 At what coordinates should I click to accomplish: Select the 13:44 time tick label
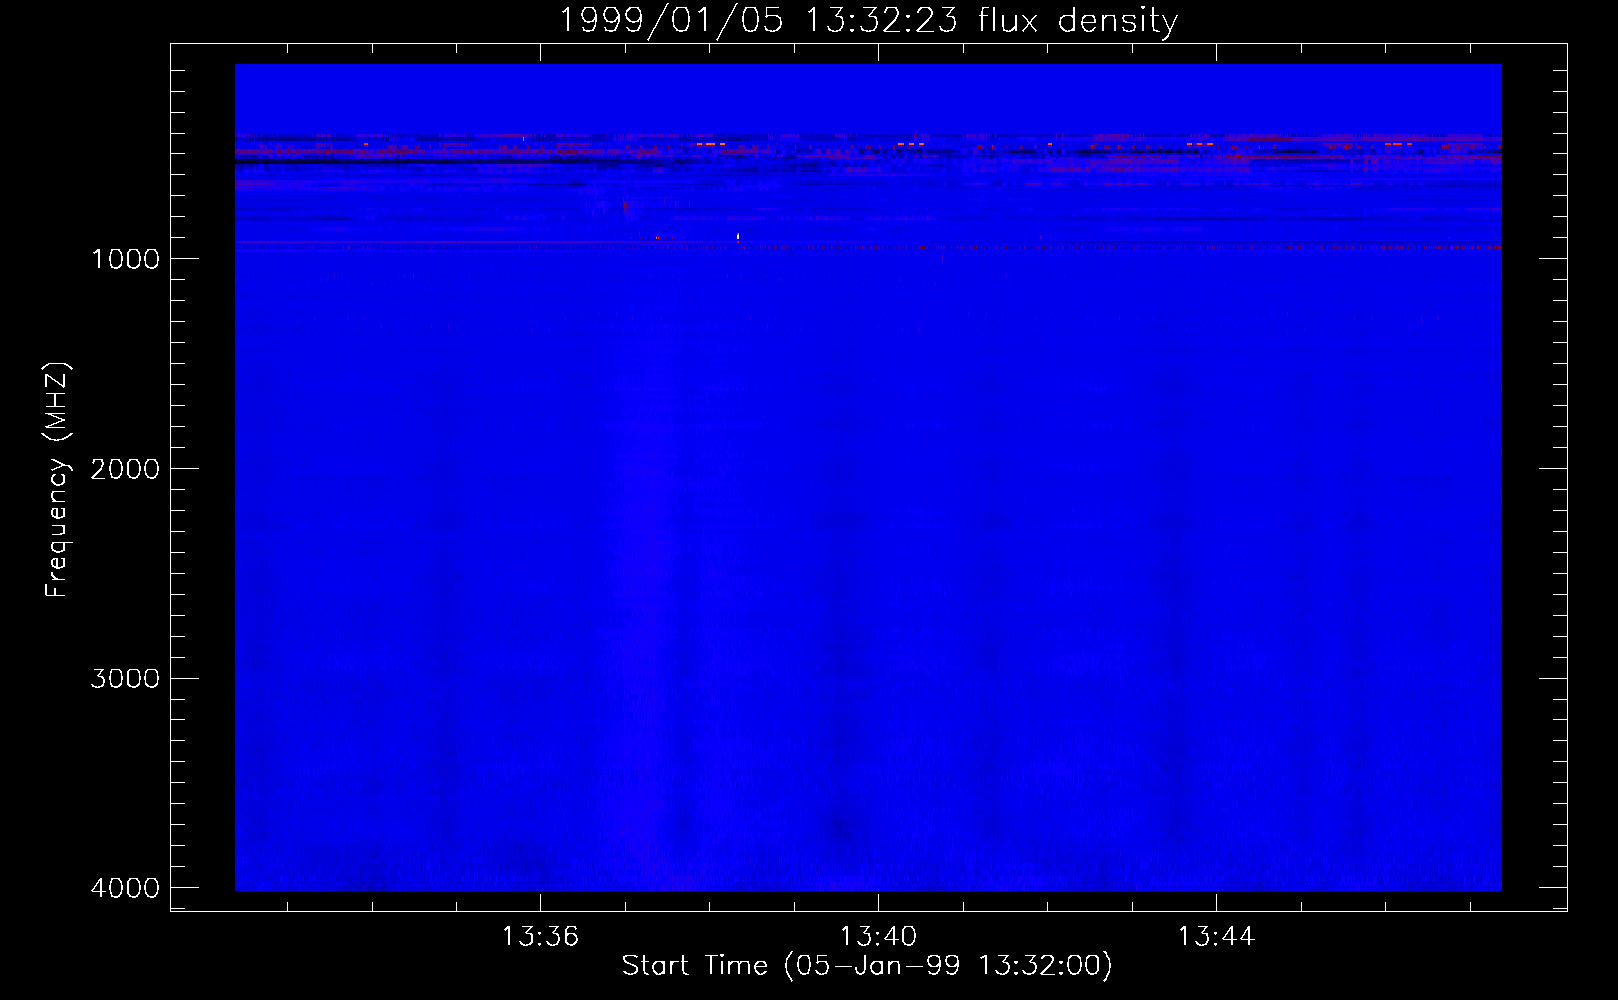[1216, 937]
